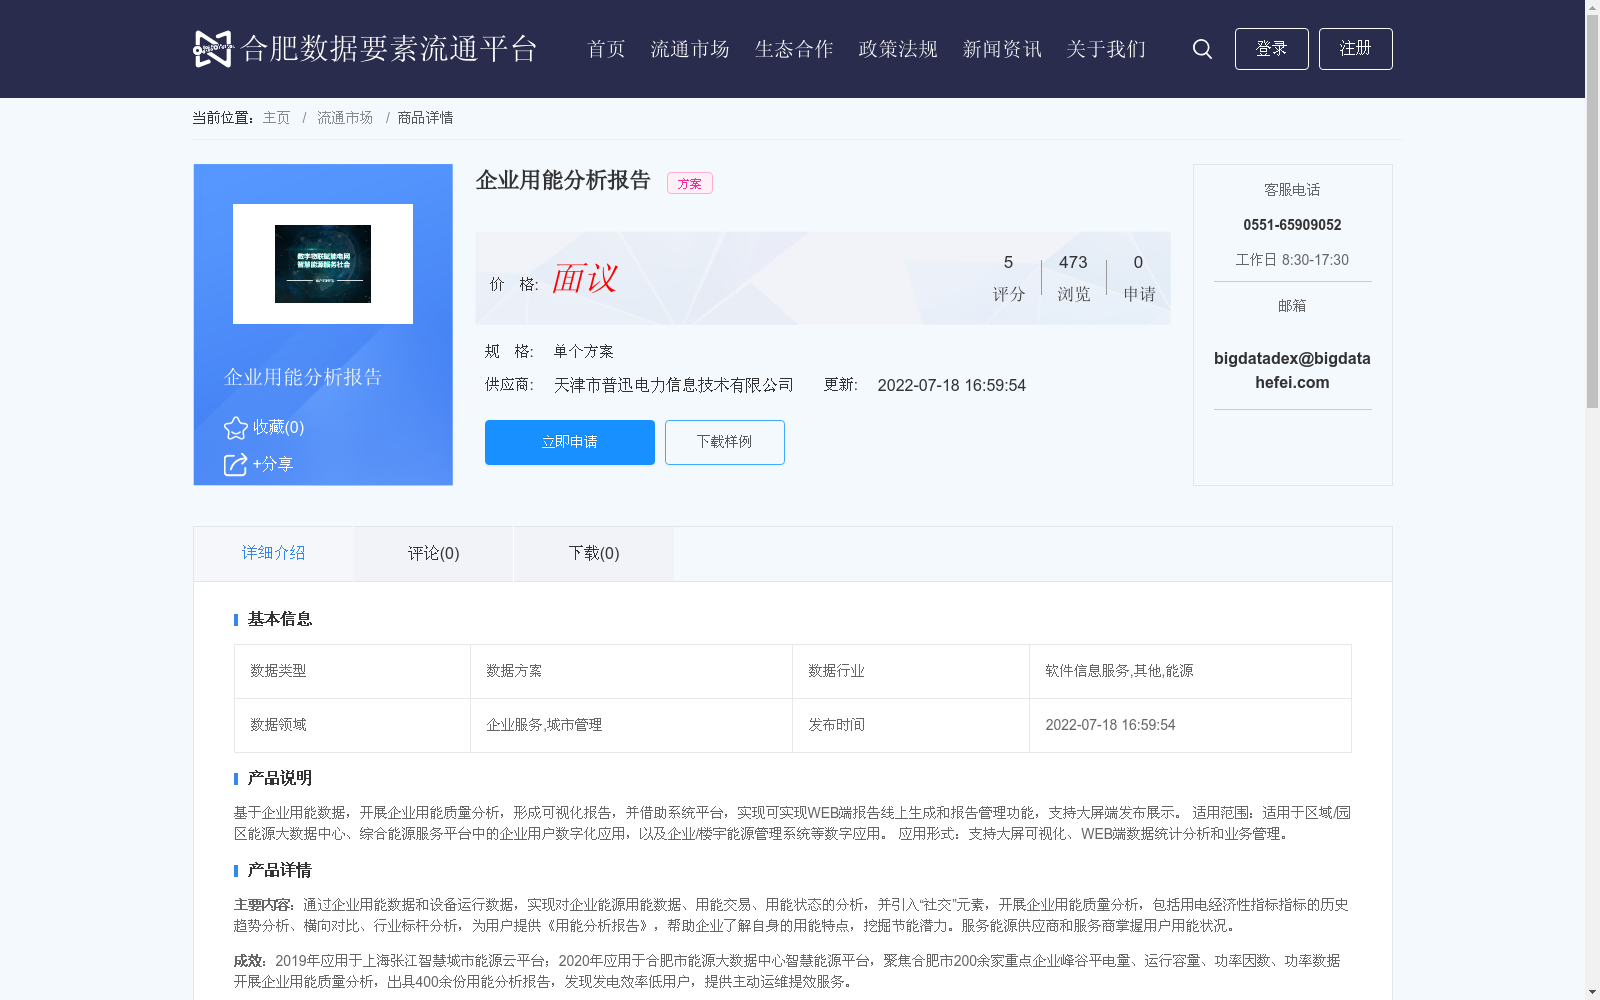Switch to 下载(0) tab

pyautogui.click(x=594, y=553)
